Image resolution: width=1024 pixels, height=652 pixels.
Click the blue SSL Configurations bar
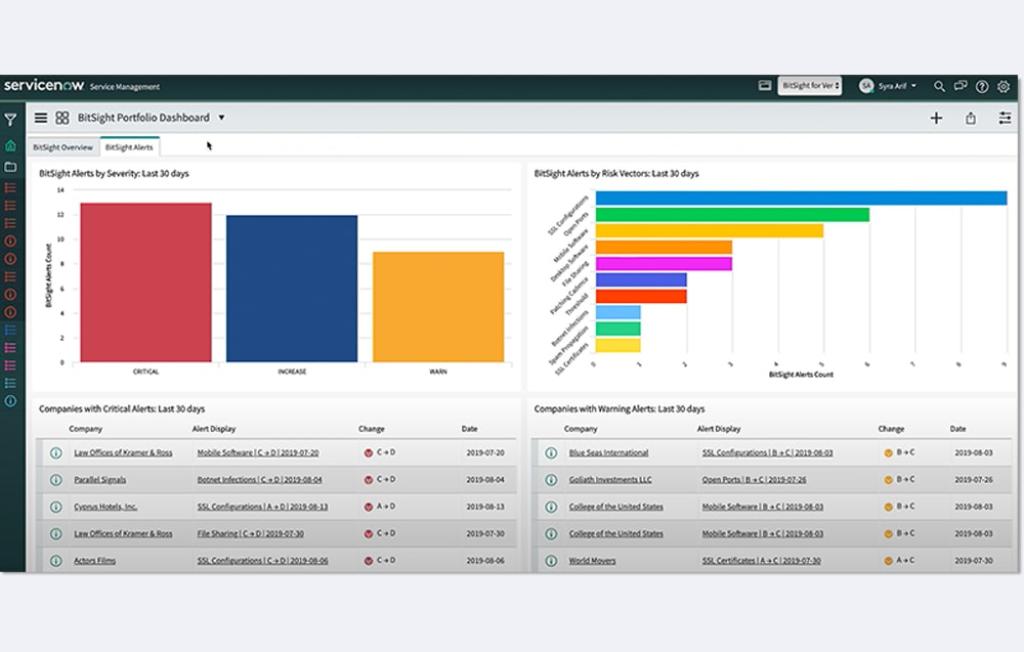coord(800,198)
